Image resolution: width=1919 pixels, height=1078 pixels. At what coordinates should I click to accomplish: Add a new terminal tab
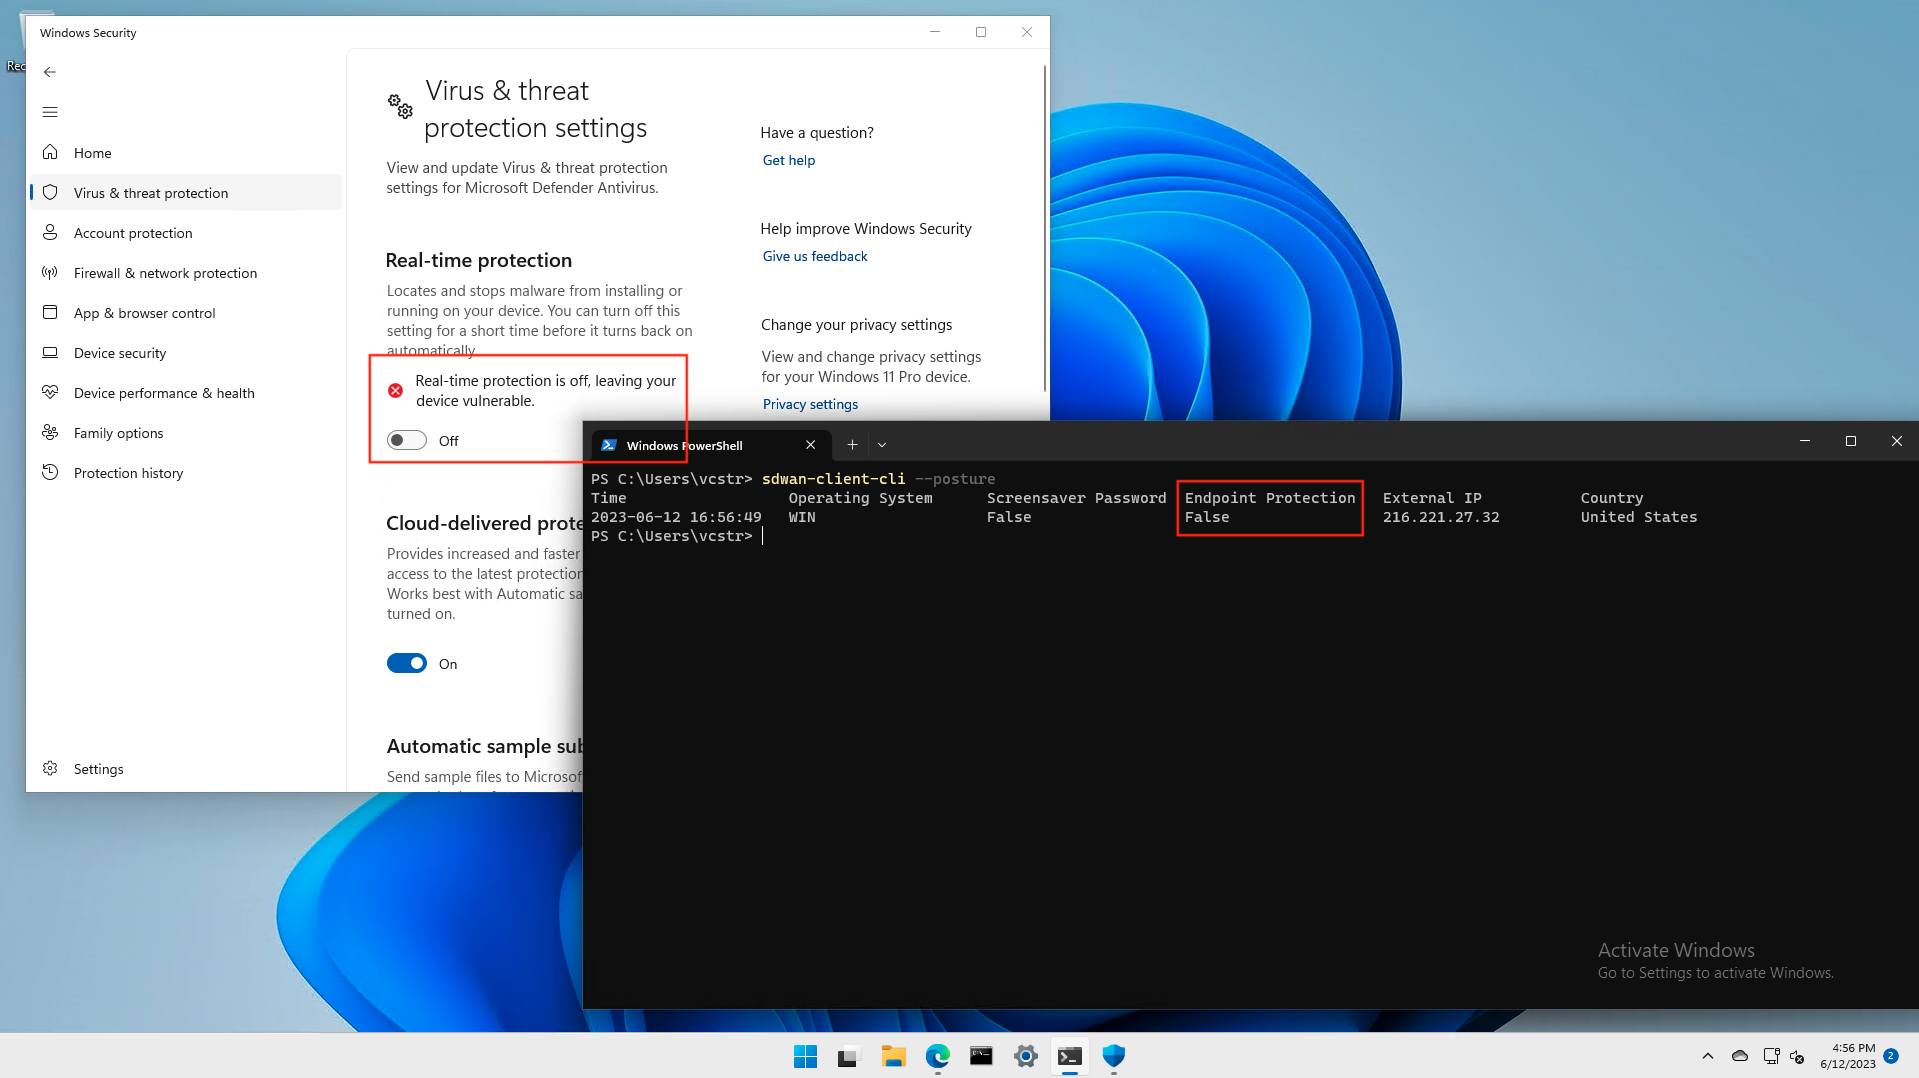tap(852, 445)
